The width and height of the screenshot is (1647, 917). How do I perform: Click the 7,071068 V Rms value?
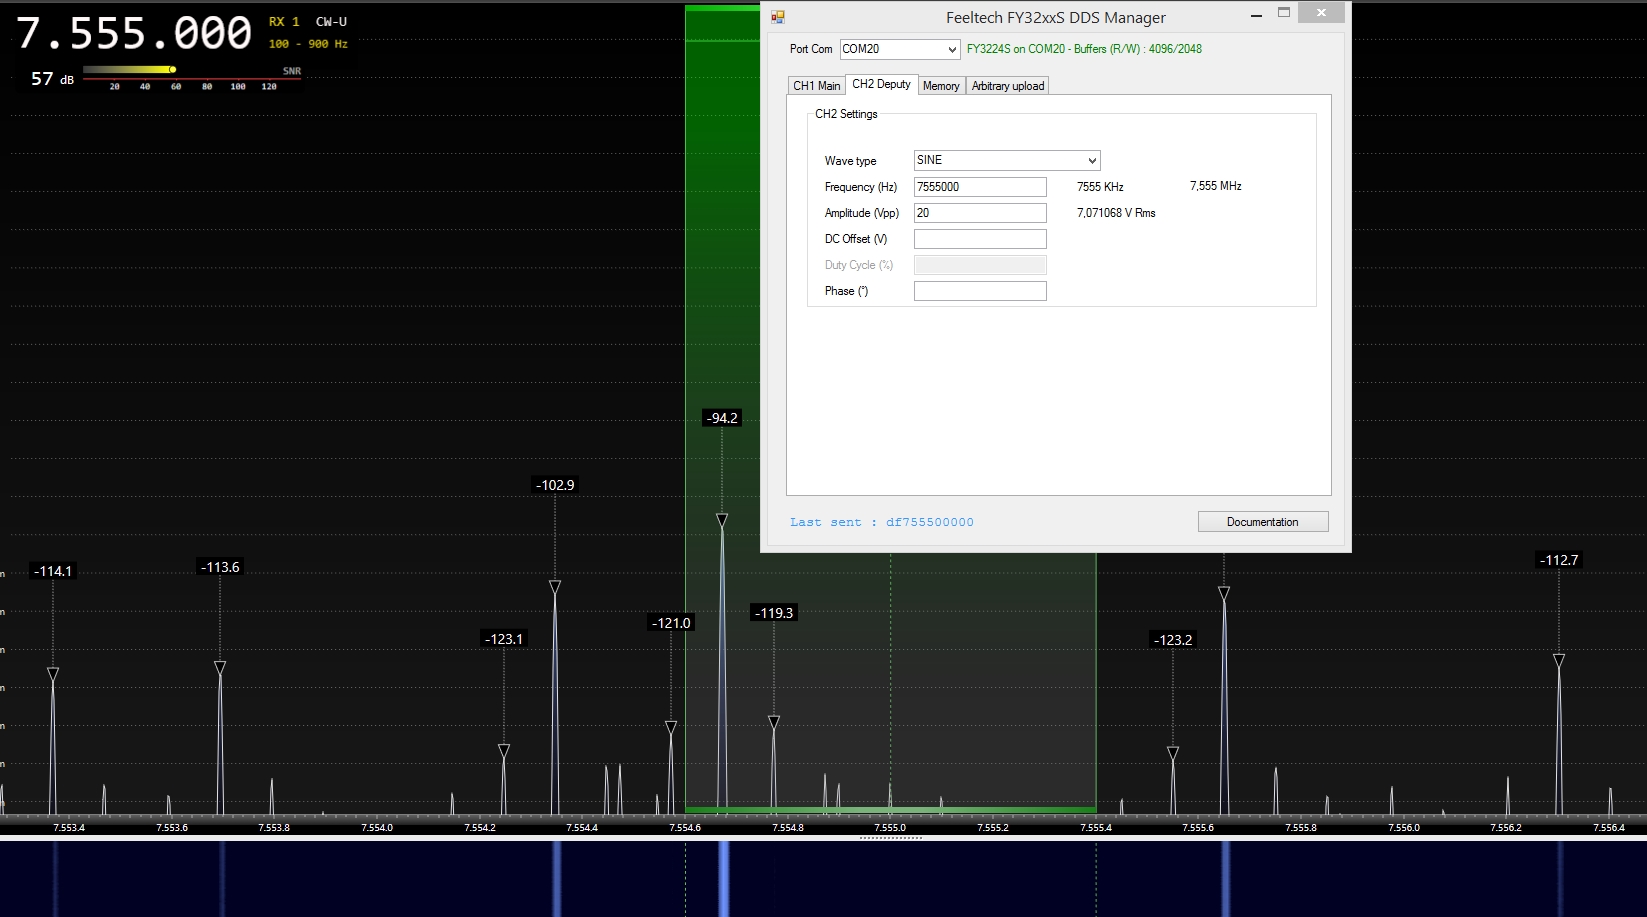coord(1116,213)
